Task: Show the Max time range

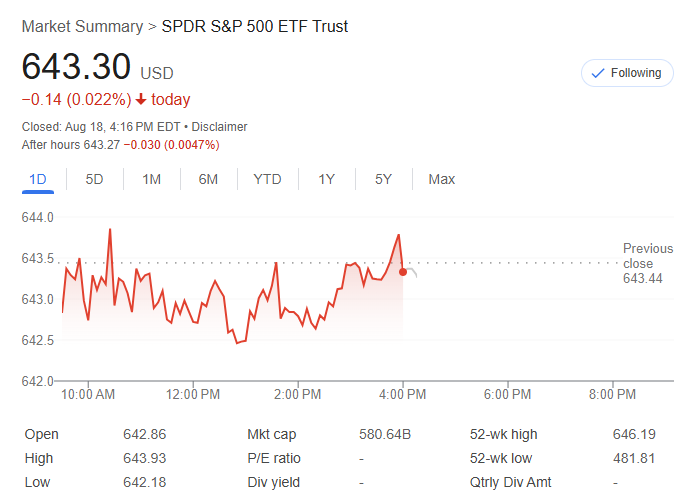Action: (x=441, y=179)
